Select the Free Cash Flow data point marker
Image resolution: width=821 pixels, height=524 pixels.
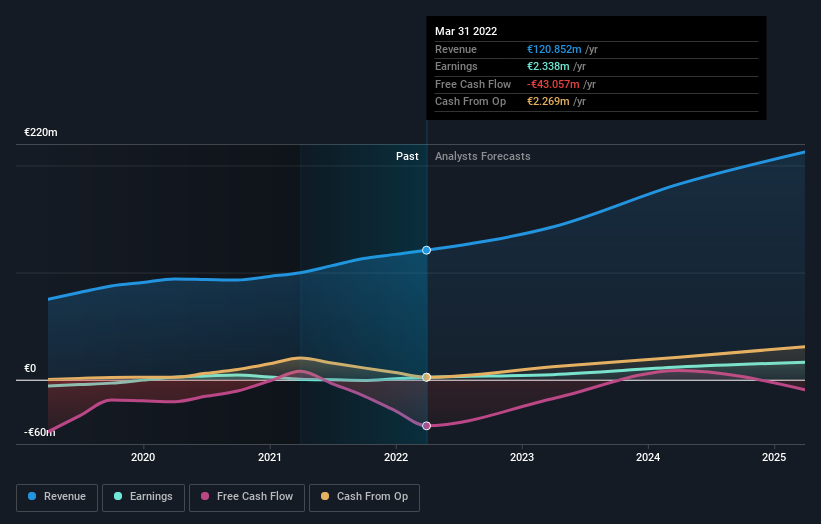tap(426, 426)
